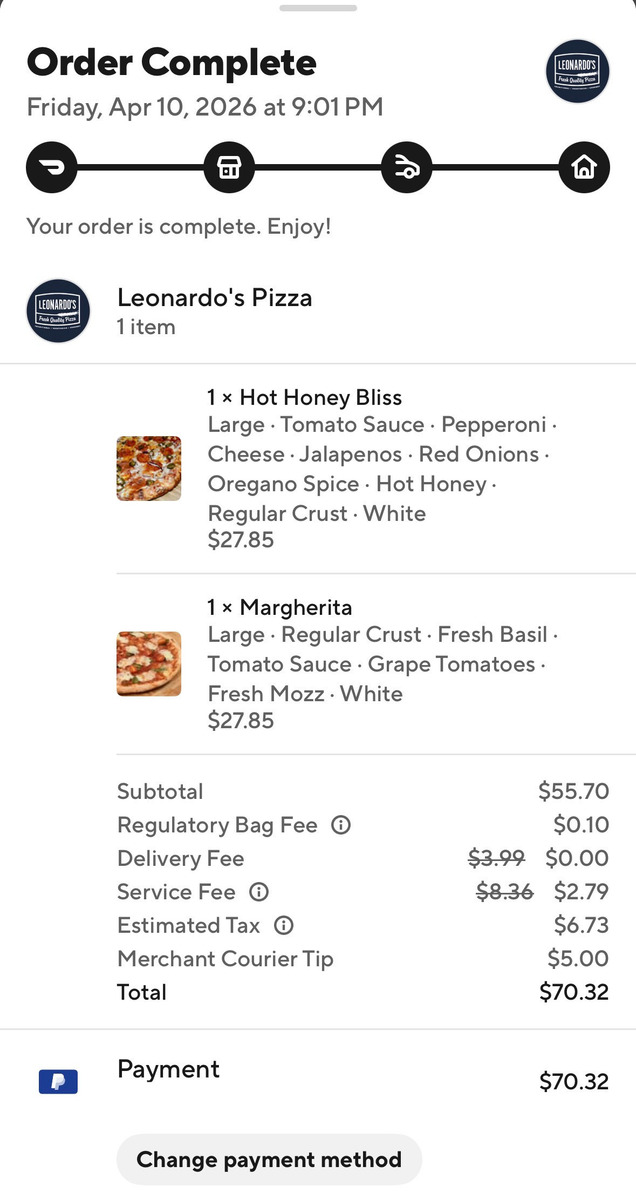The image size is (636, 1200).
Task: Tap Leonardo's Pizza logo beside store name
Action: tap(58, 311)
